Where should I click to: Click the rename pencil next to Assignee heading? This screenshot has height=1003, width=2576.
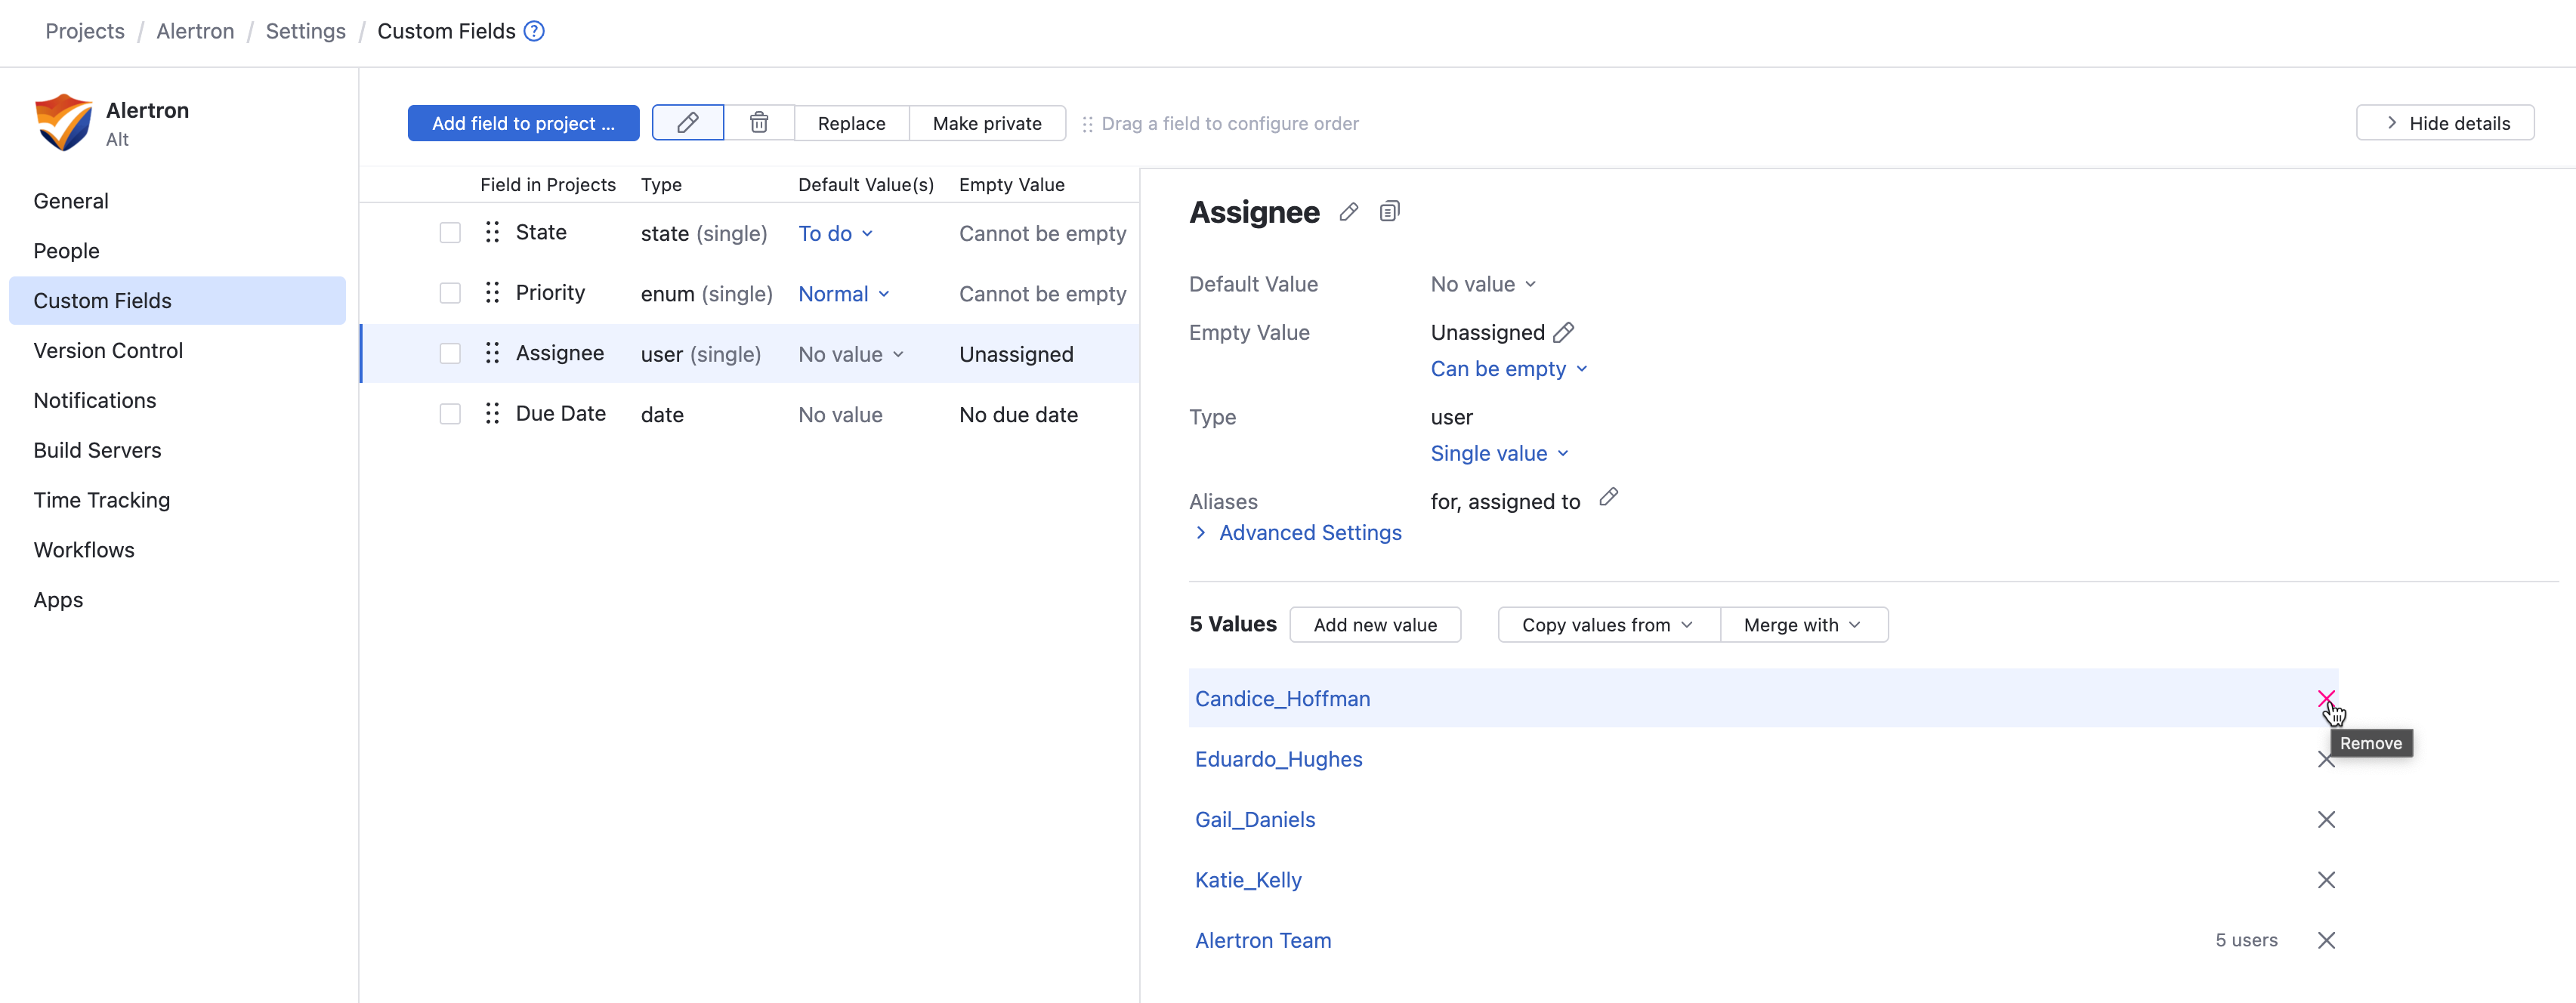[1348, 212]
